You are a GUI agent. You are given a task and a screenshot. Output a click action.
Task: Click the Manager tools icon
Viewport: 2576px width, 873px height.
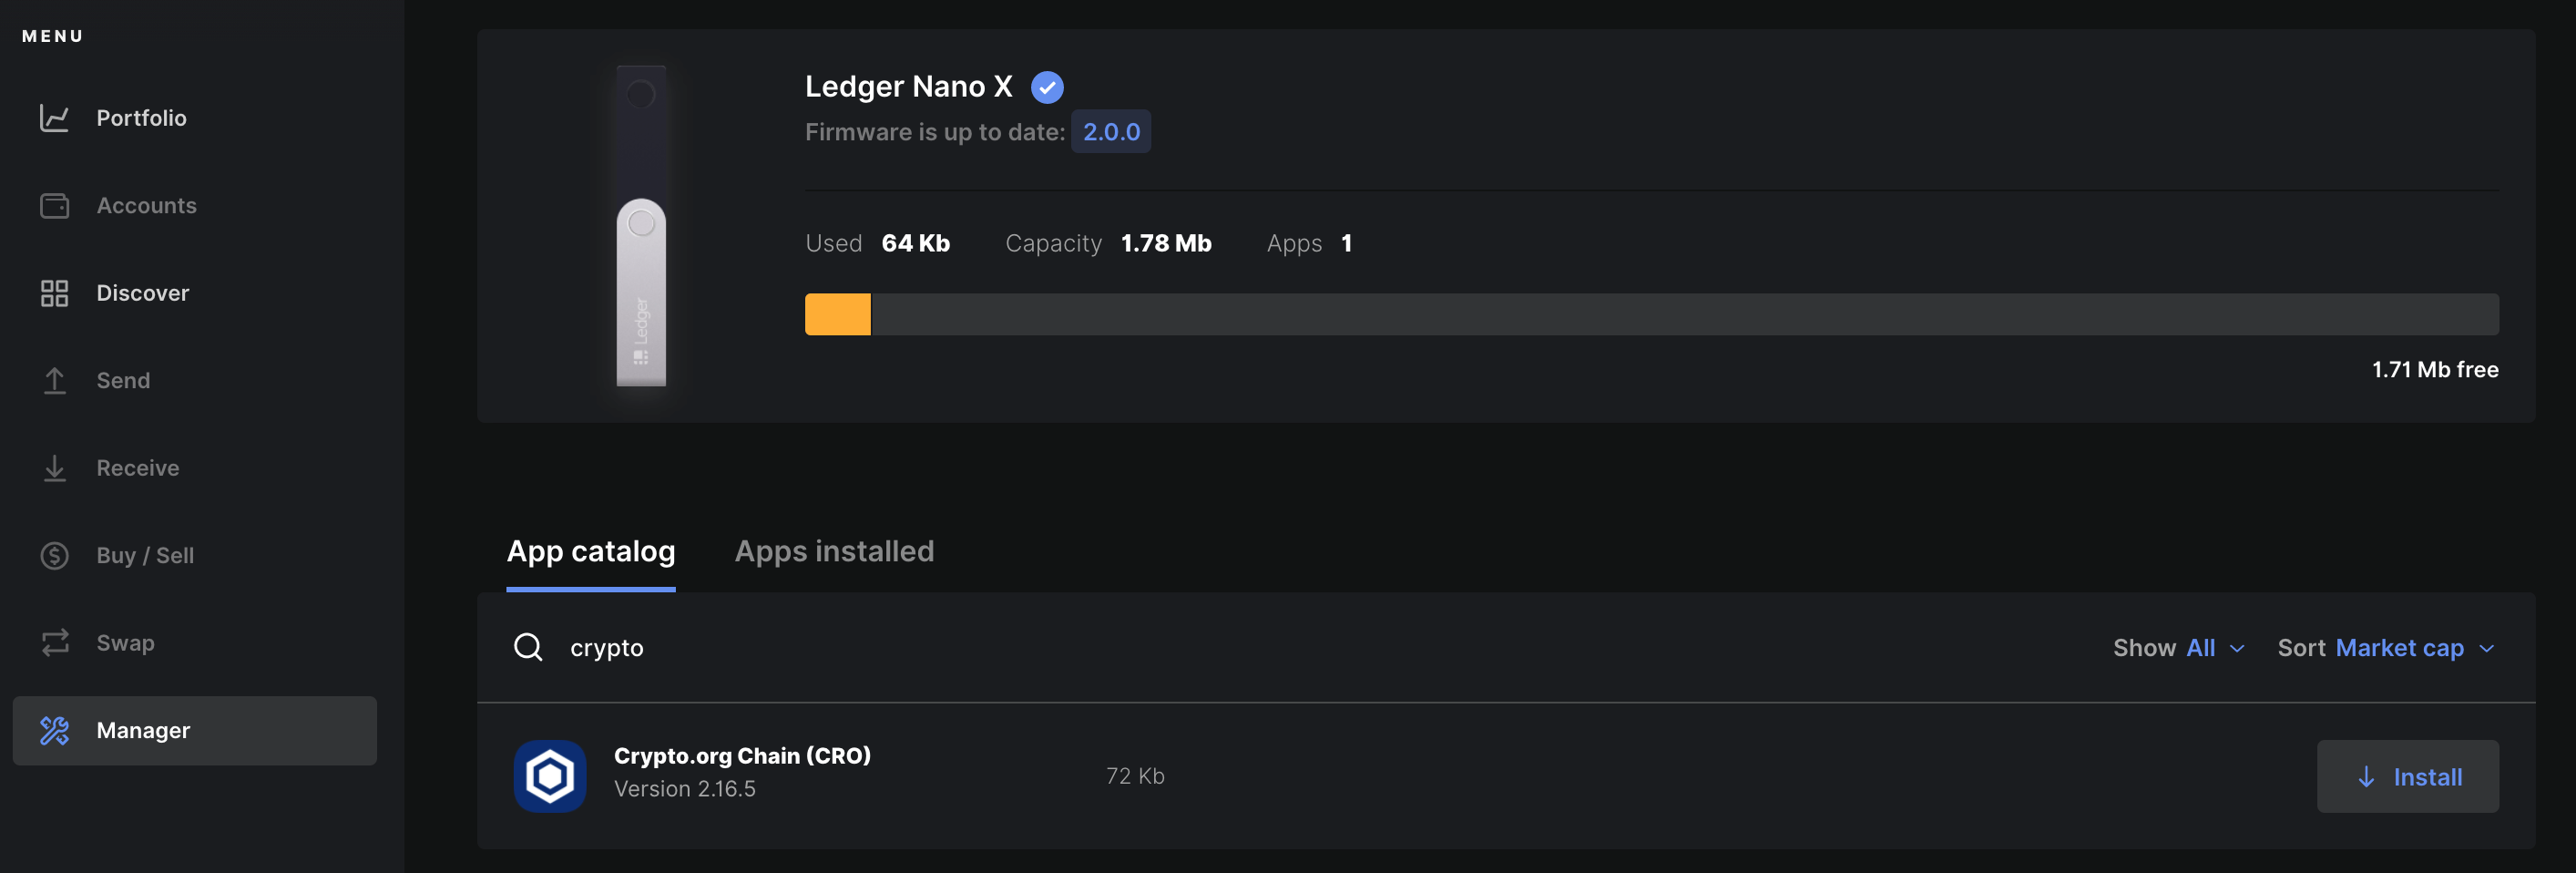coord(54,731)
